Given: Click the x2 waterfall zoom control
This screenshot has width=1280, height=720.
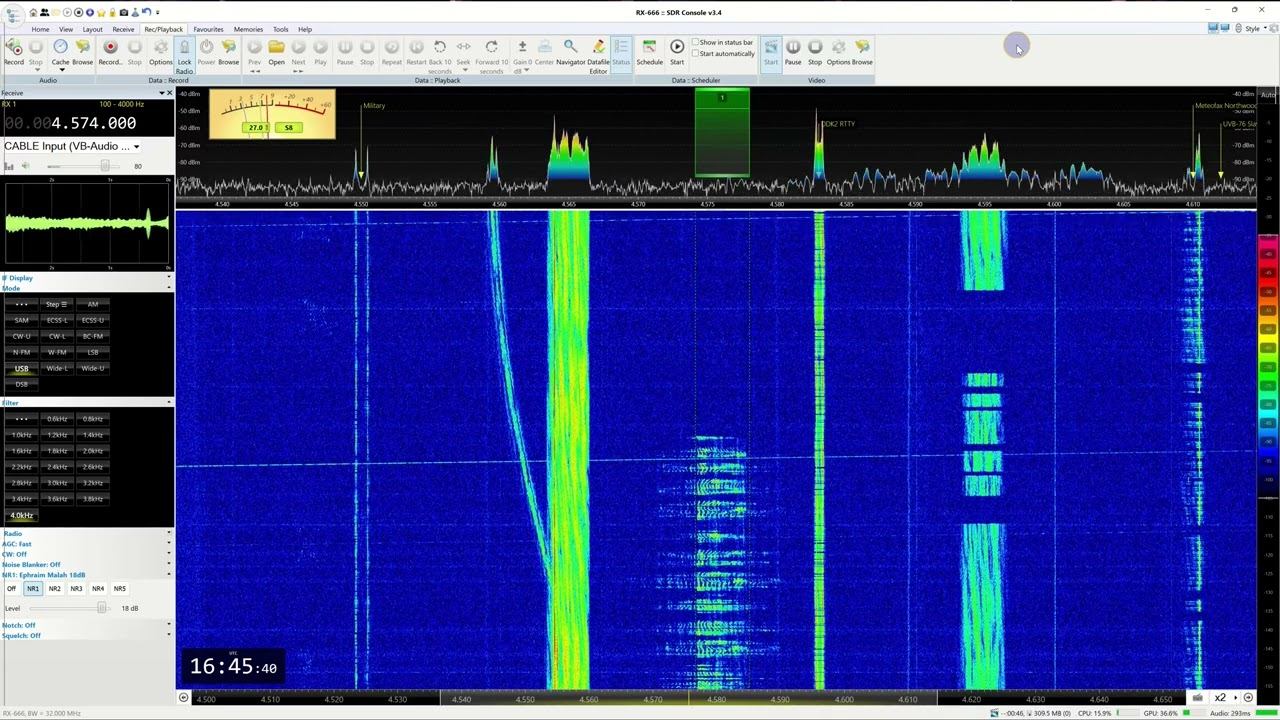Looking at the screenshot, I should point(1220,698).
